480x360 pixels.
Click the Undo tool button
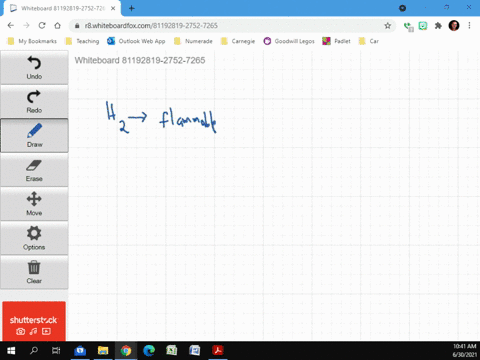(x=34, y=68)
